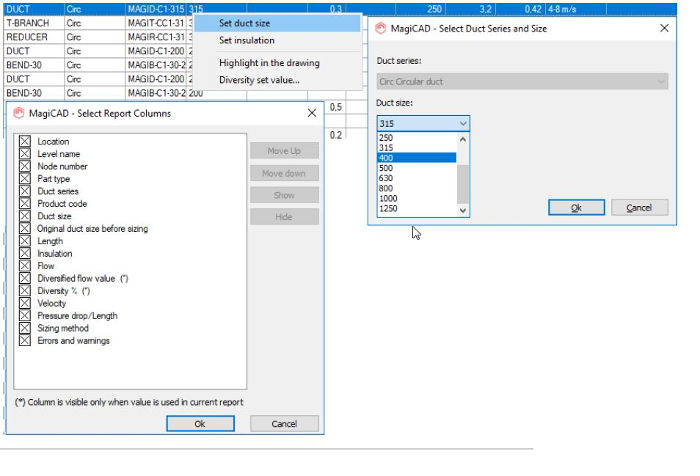Select 1250 in duct size list

tap(417, 209)
